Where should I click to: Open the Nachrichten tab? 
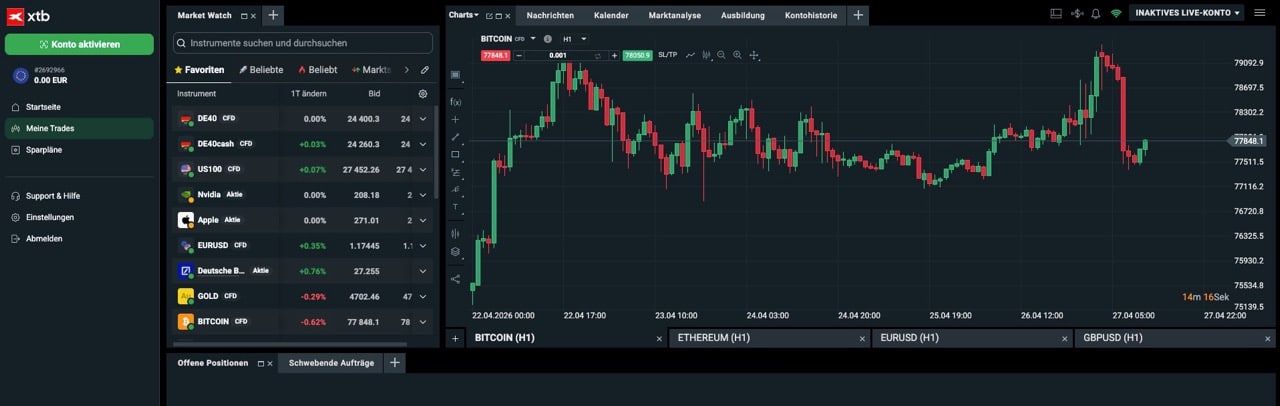[x=550, y=15]
